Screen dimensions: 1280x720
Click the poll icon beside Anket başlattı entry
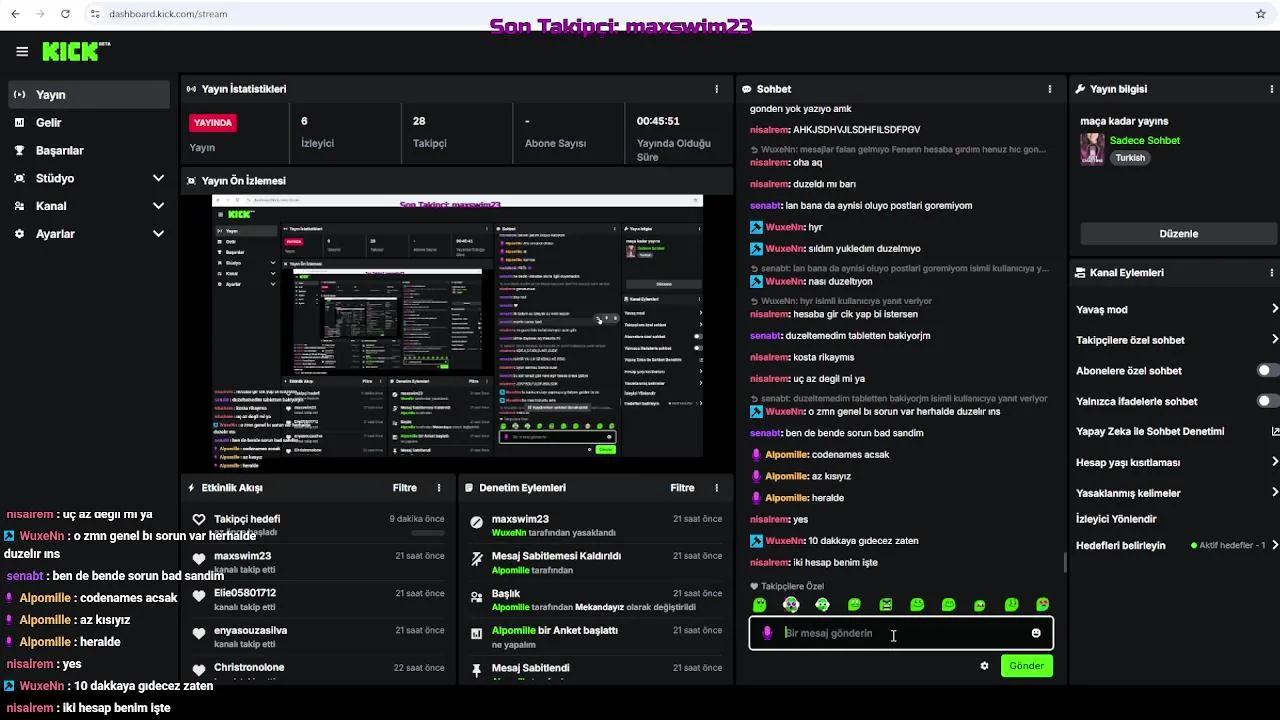coord(477,632)
